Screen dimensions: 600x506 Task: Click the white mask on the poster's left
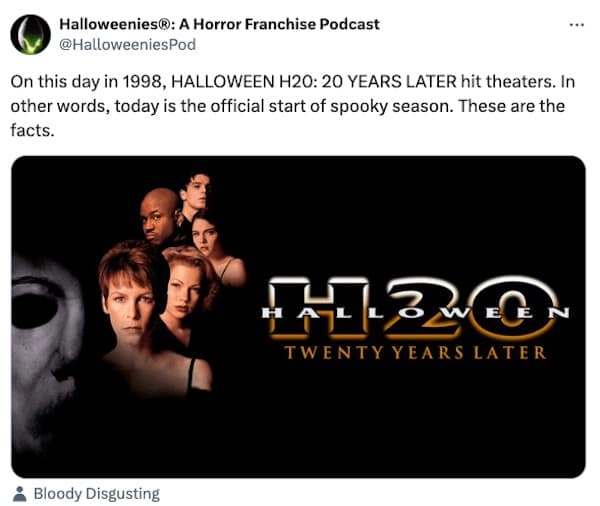point(46,352)
